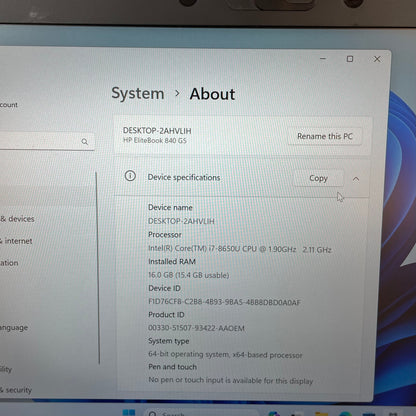The height and width of the screenshot is (416, 416).
Task: Click the Device specifications info icon
Action: pos(130,176)
